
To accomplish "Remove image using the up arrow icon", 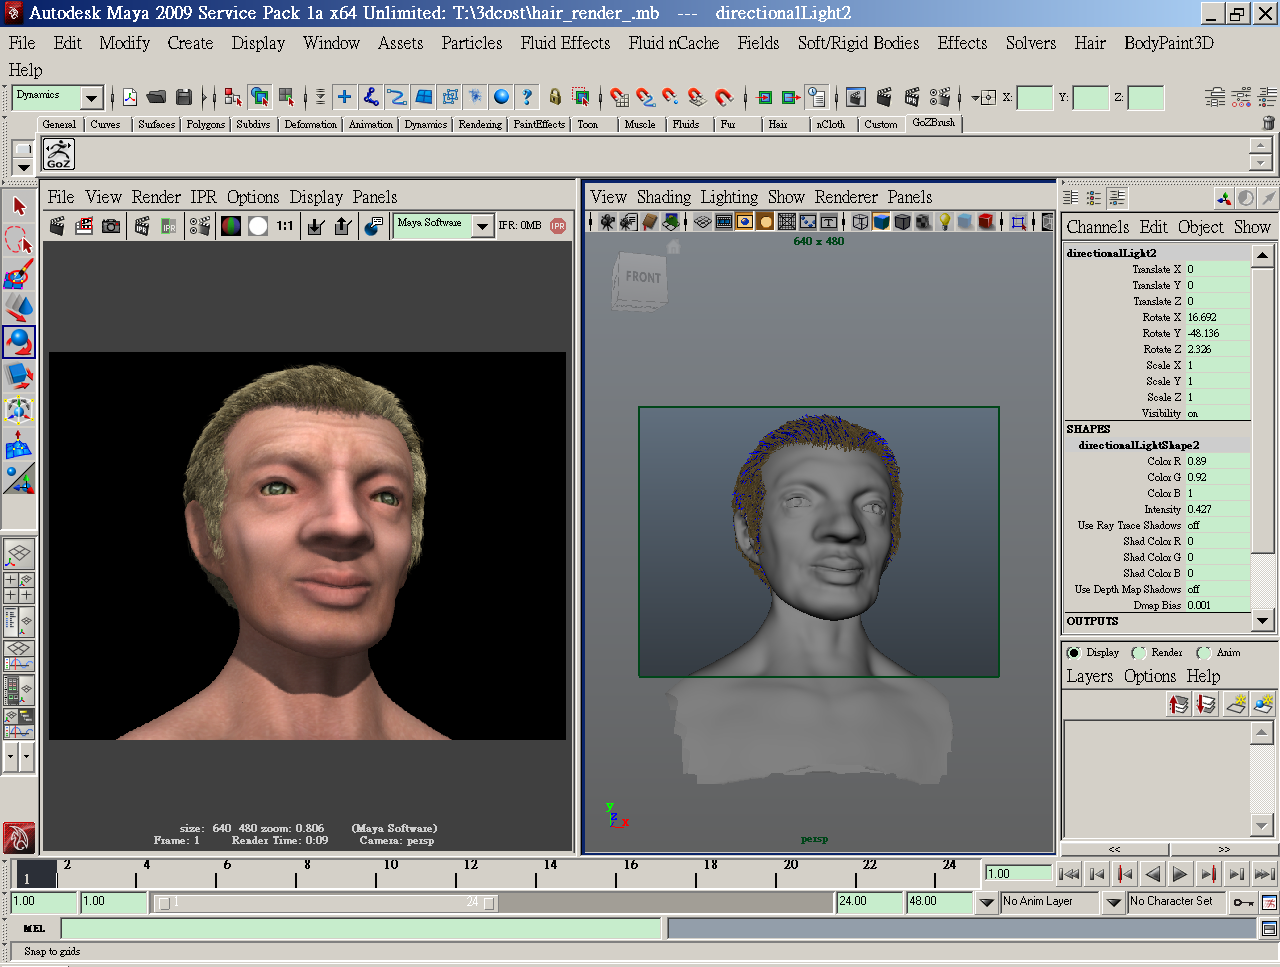I will point(343,226).
